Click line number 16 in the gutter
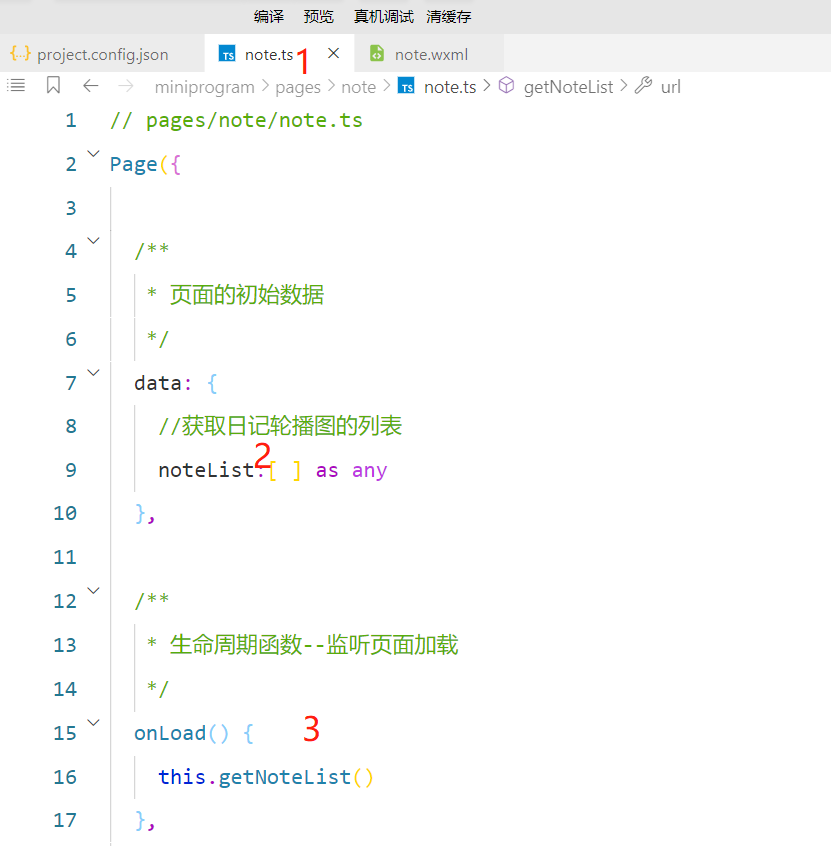The height and width of the screenshot is (846, 831). coord(65,776)
